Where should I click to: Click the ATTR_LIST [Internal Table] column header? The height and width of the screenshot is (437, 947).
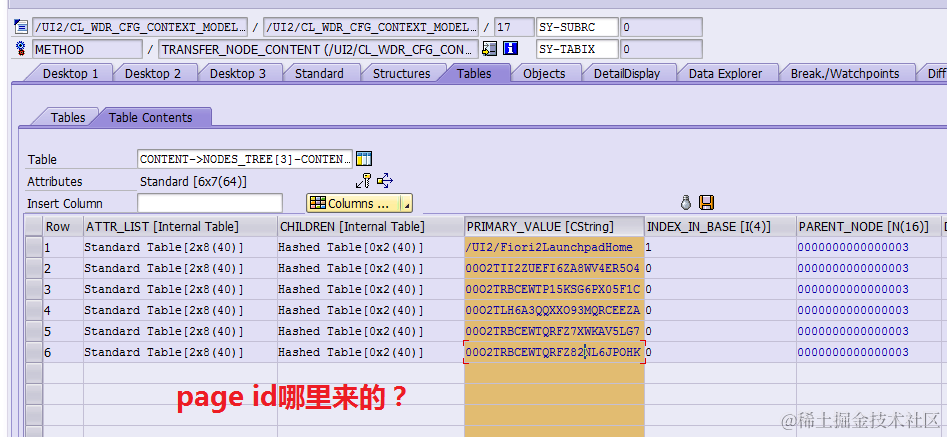click(x=181, y=226)
